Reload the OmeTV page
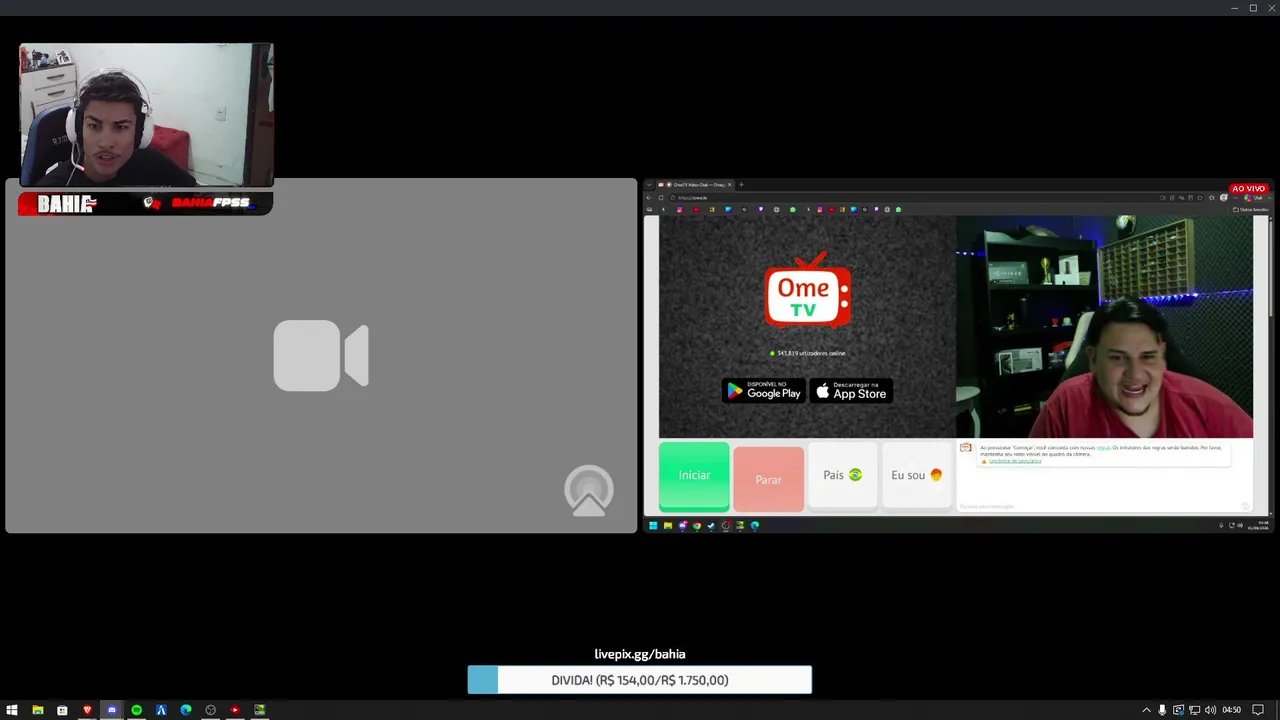Viewport: 1280px width, 720px height. point(662,197)
